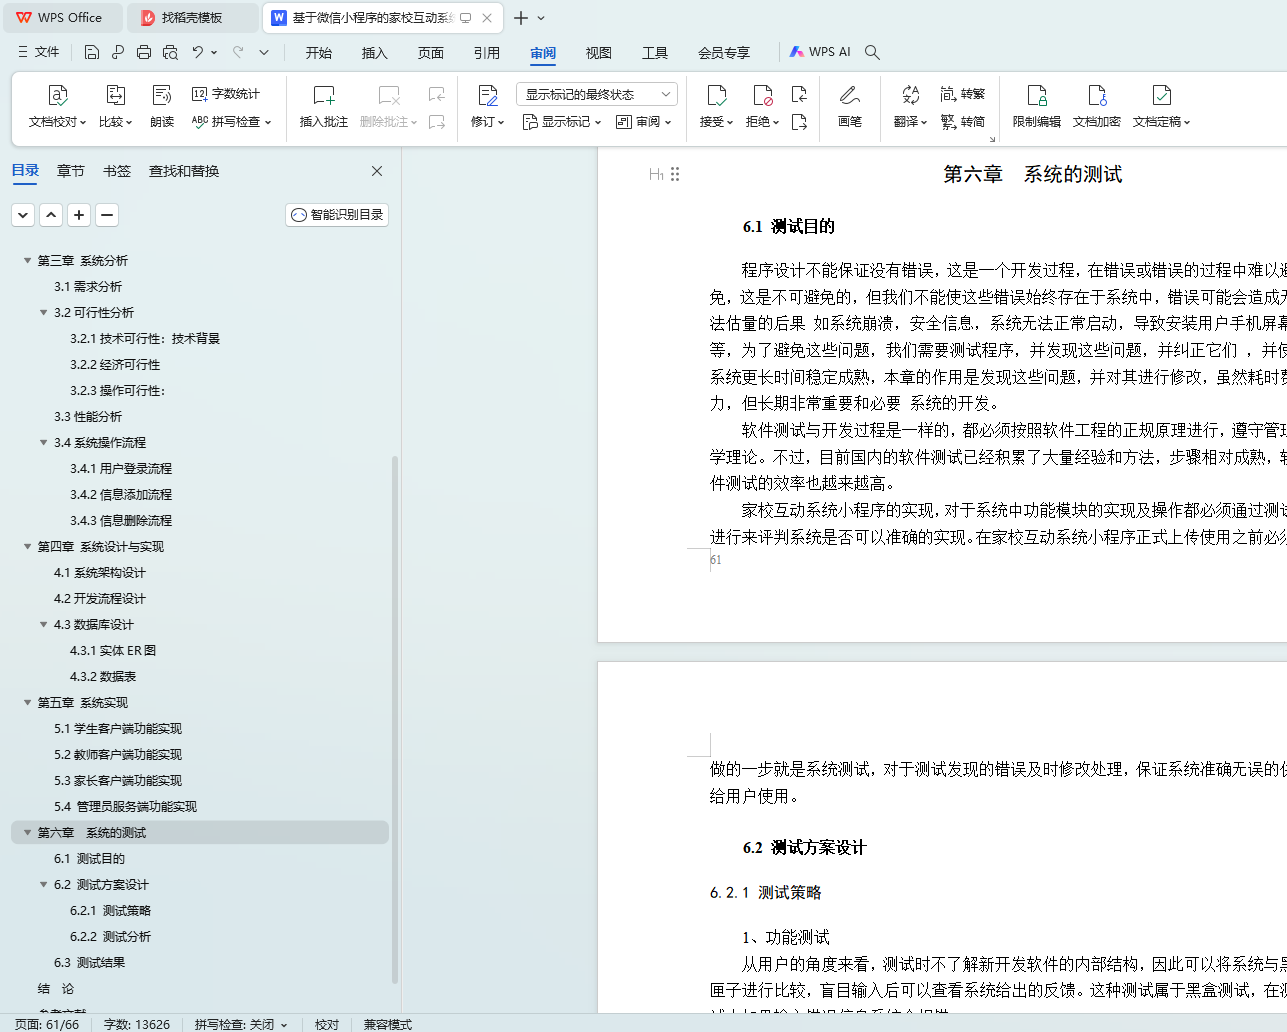Click outline item 6.3 测试结果

89,962
